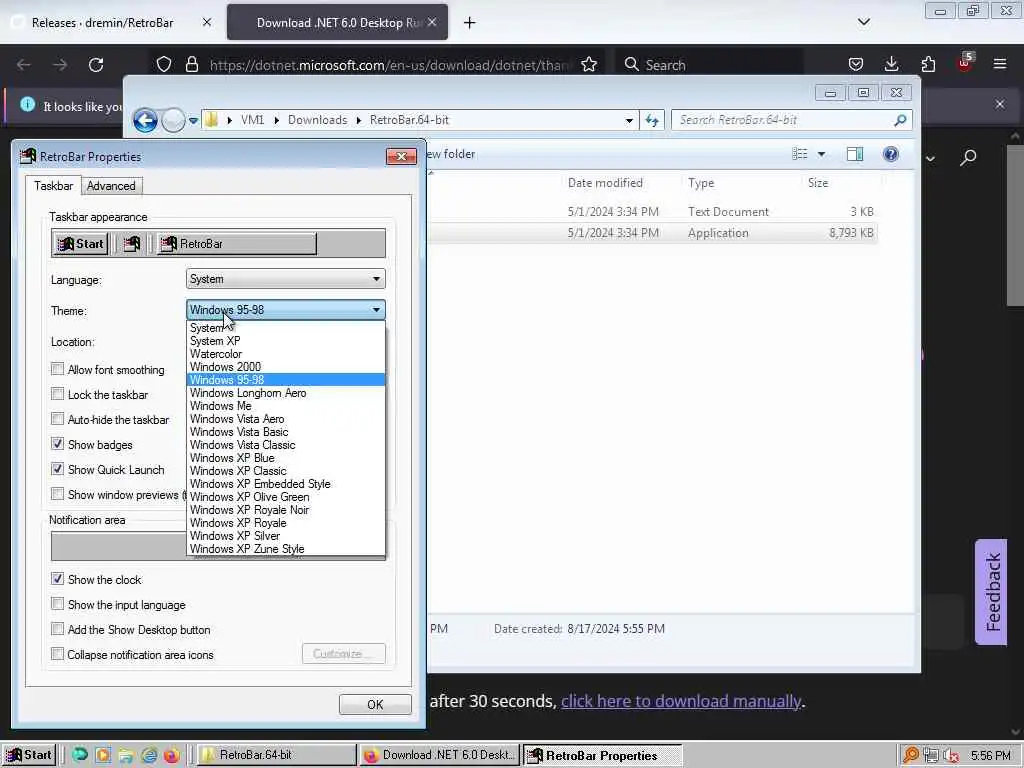Open the Firefox extensions puzzle icon

coord(928,64)
